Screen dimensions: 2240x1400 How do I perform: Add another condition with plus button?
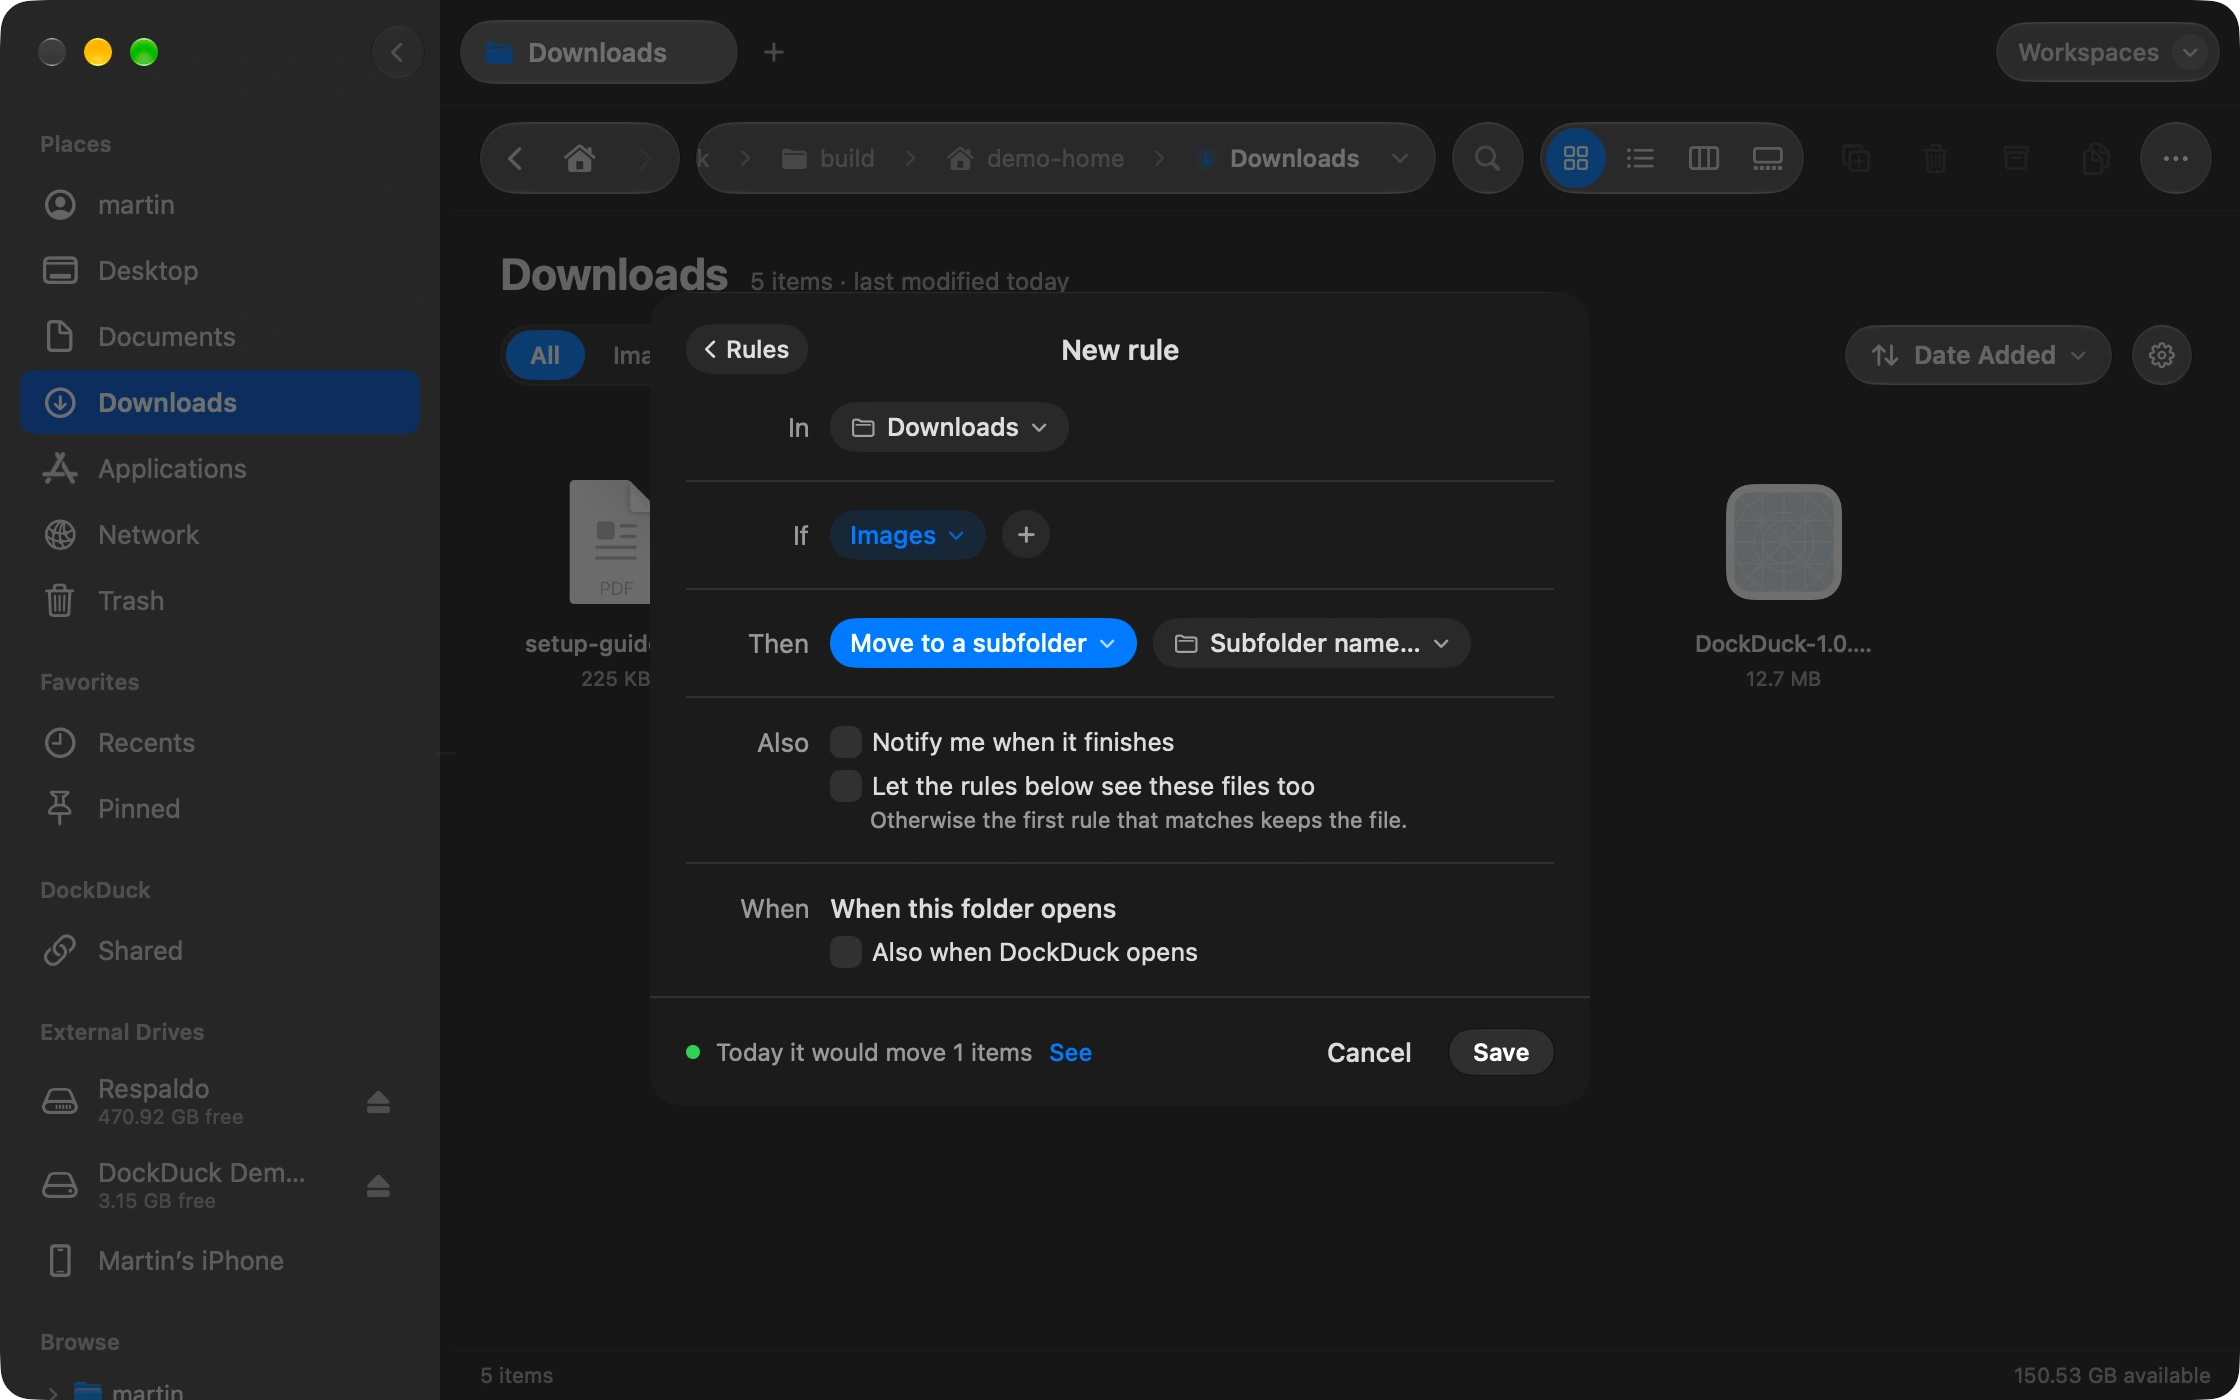[x=1026, y=535]
